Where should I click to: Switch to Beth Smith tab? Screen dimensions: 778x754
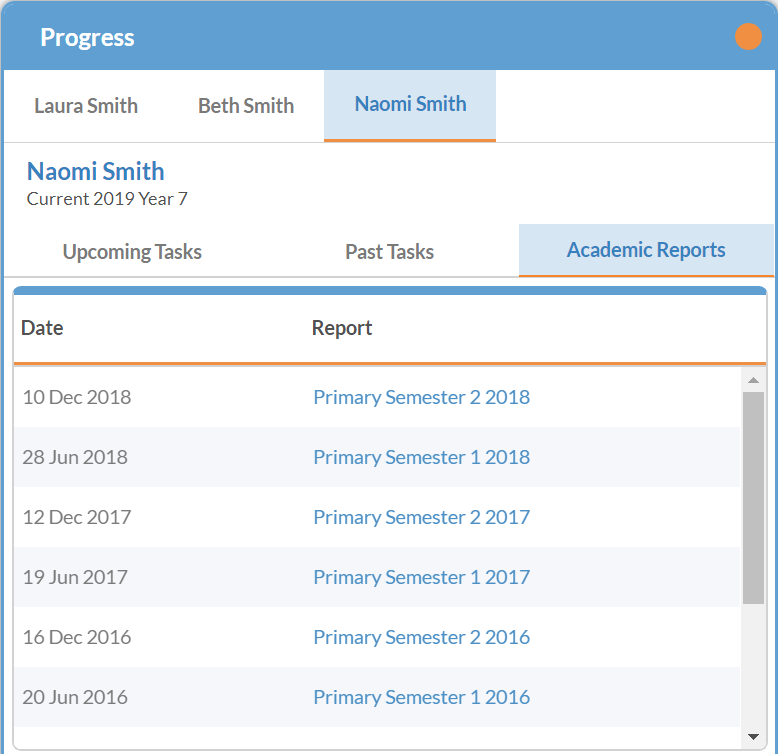[x=246, y=106]
